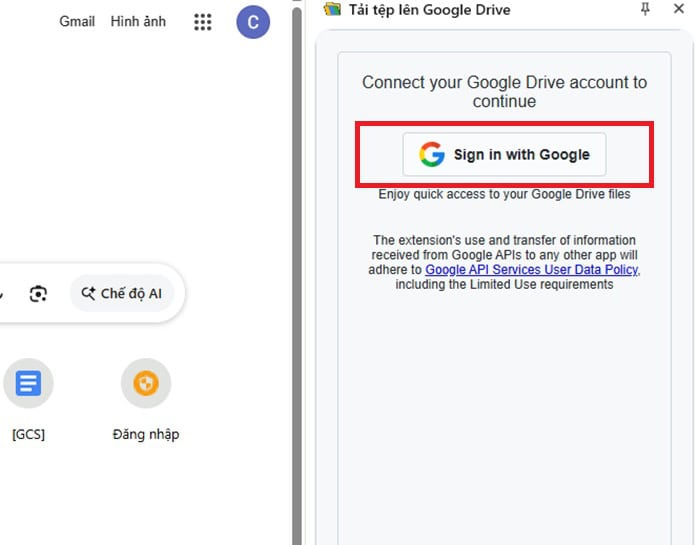This screenshot has height=545, width=700.
Task: Click the Google Drive extension folder icon
Action: [332, 9]
